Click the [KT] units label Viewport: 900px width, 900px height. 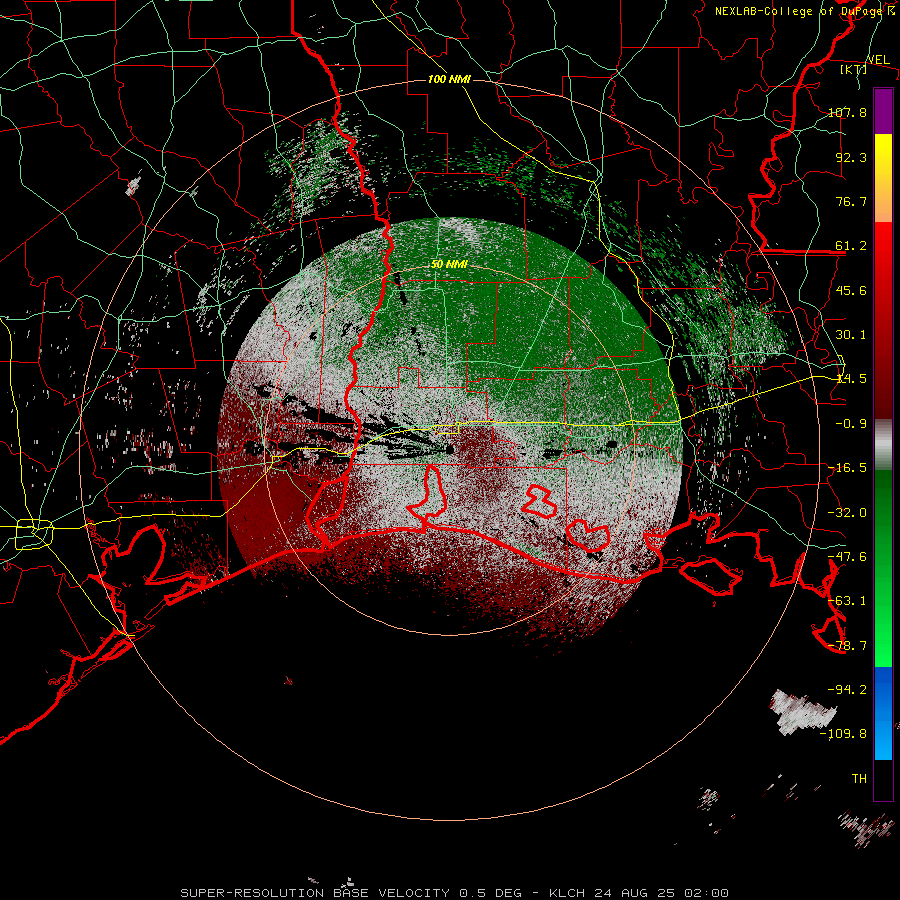coord(853,69)
